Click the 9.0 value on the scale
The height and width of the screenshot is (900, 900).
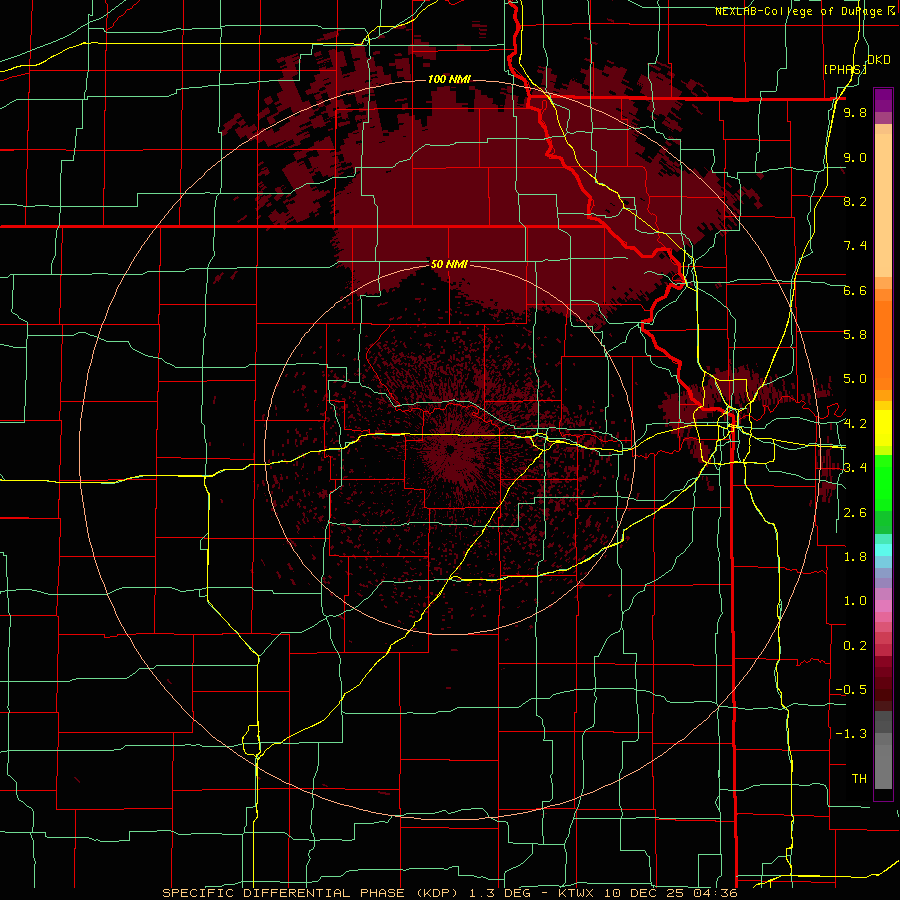pos(855,157)
